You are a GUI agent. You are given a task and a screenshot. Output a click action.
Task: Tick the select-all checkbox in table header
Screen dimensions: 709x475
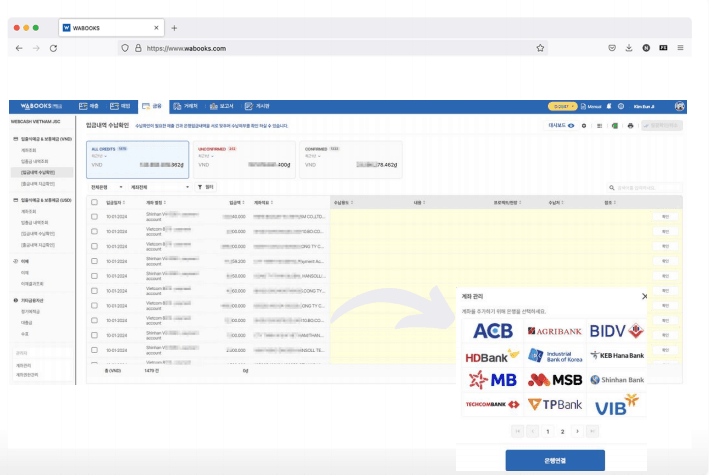pos(94,202)
